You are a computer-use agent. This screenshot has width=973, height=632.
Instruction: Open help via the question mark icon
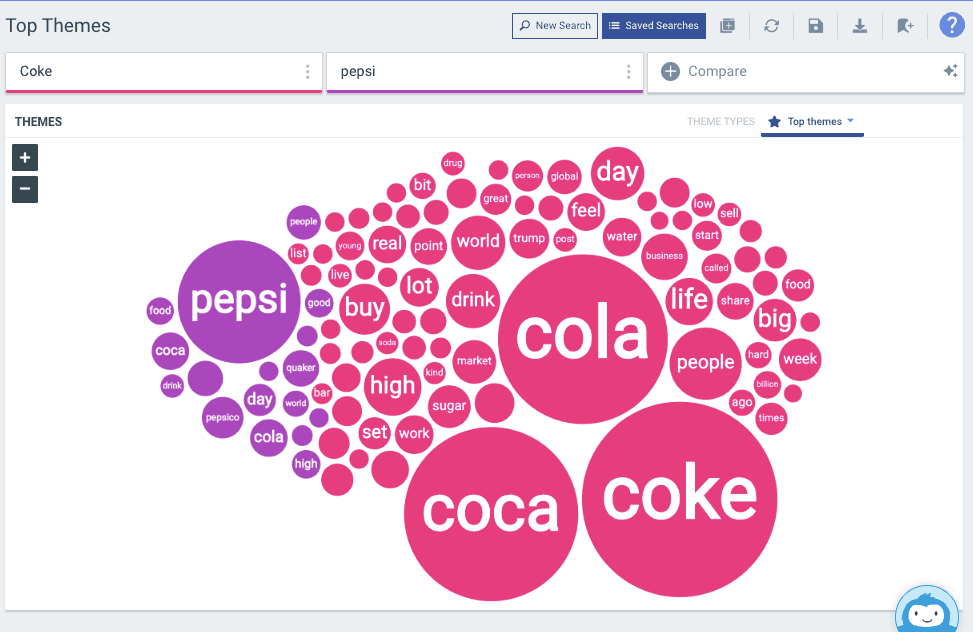tap(952, 26)
